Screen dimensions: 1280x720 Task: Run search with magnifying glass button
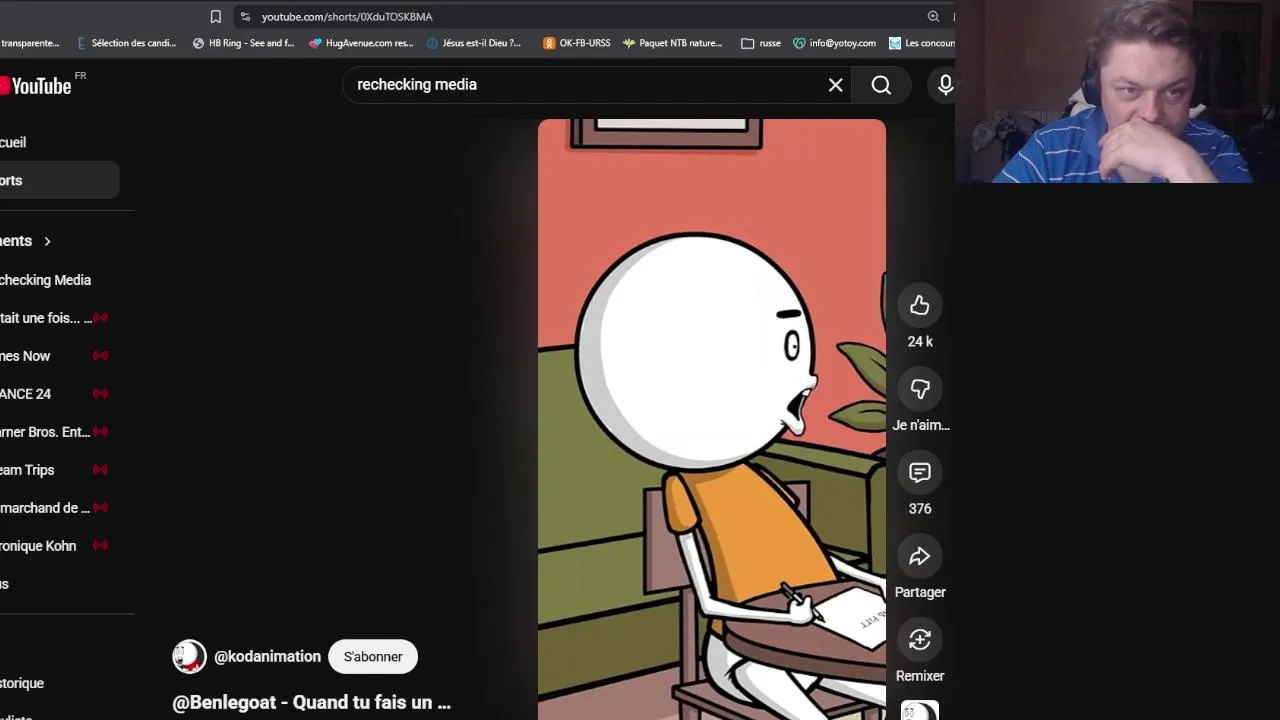click(881, 85)
